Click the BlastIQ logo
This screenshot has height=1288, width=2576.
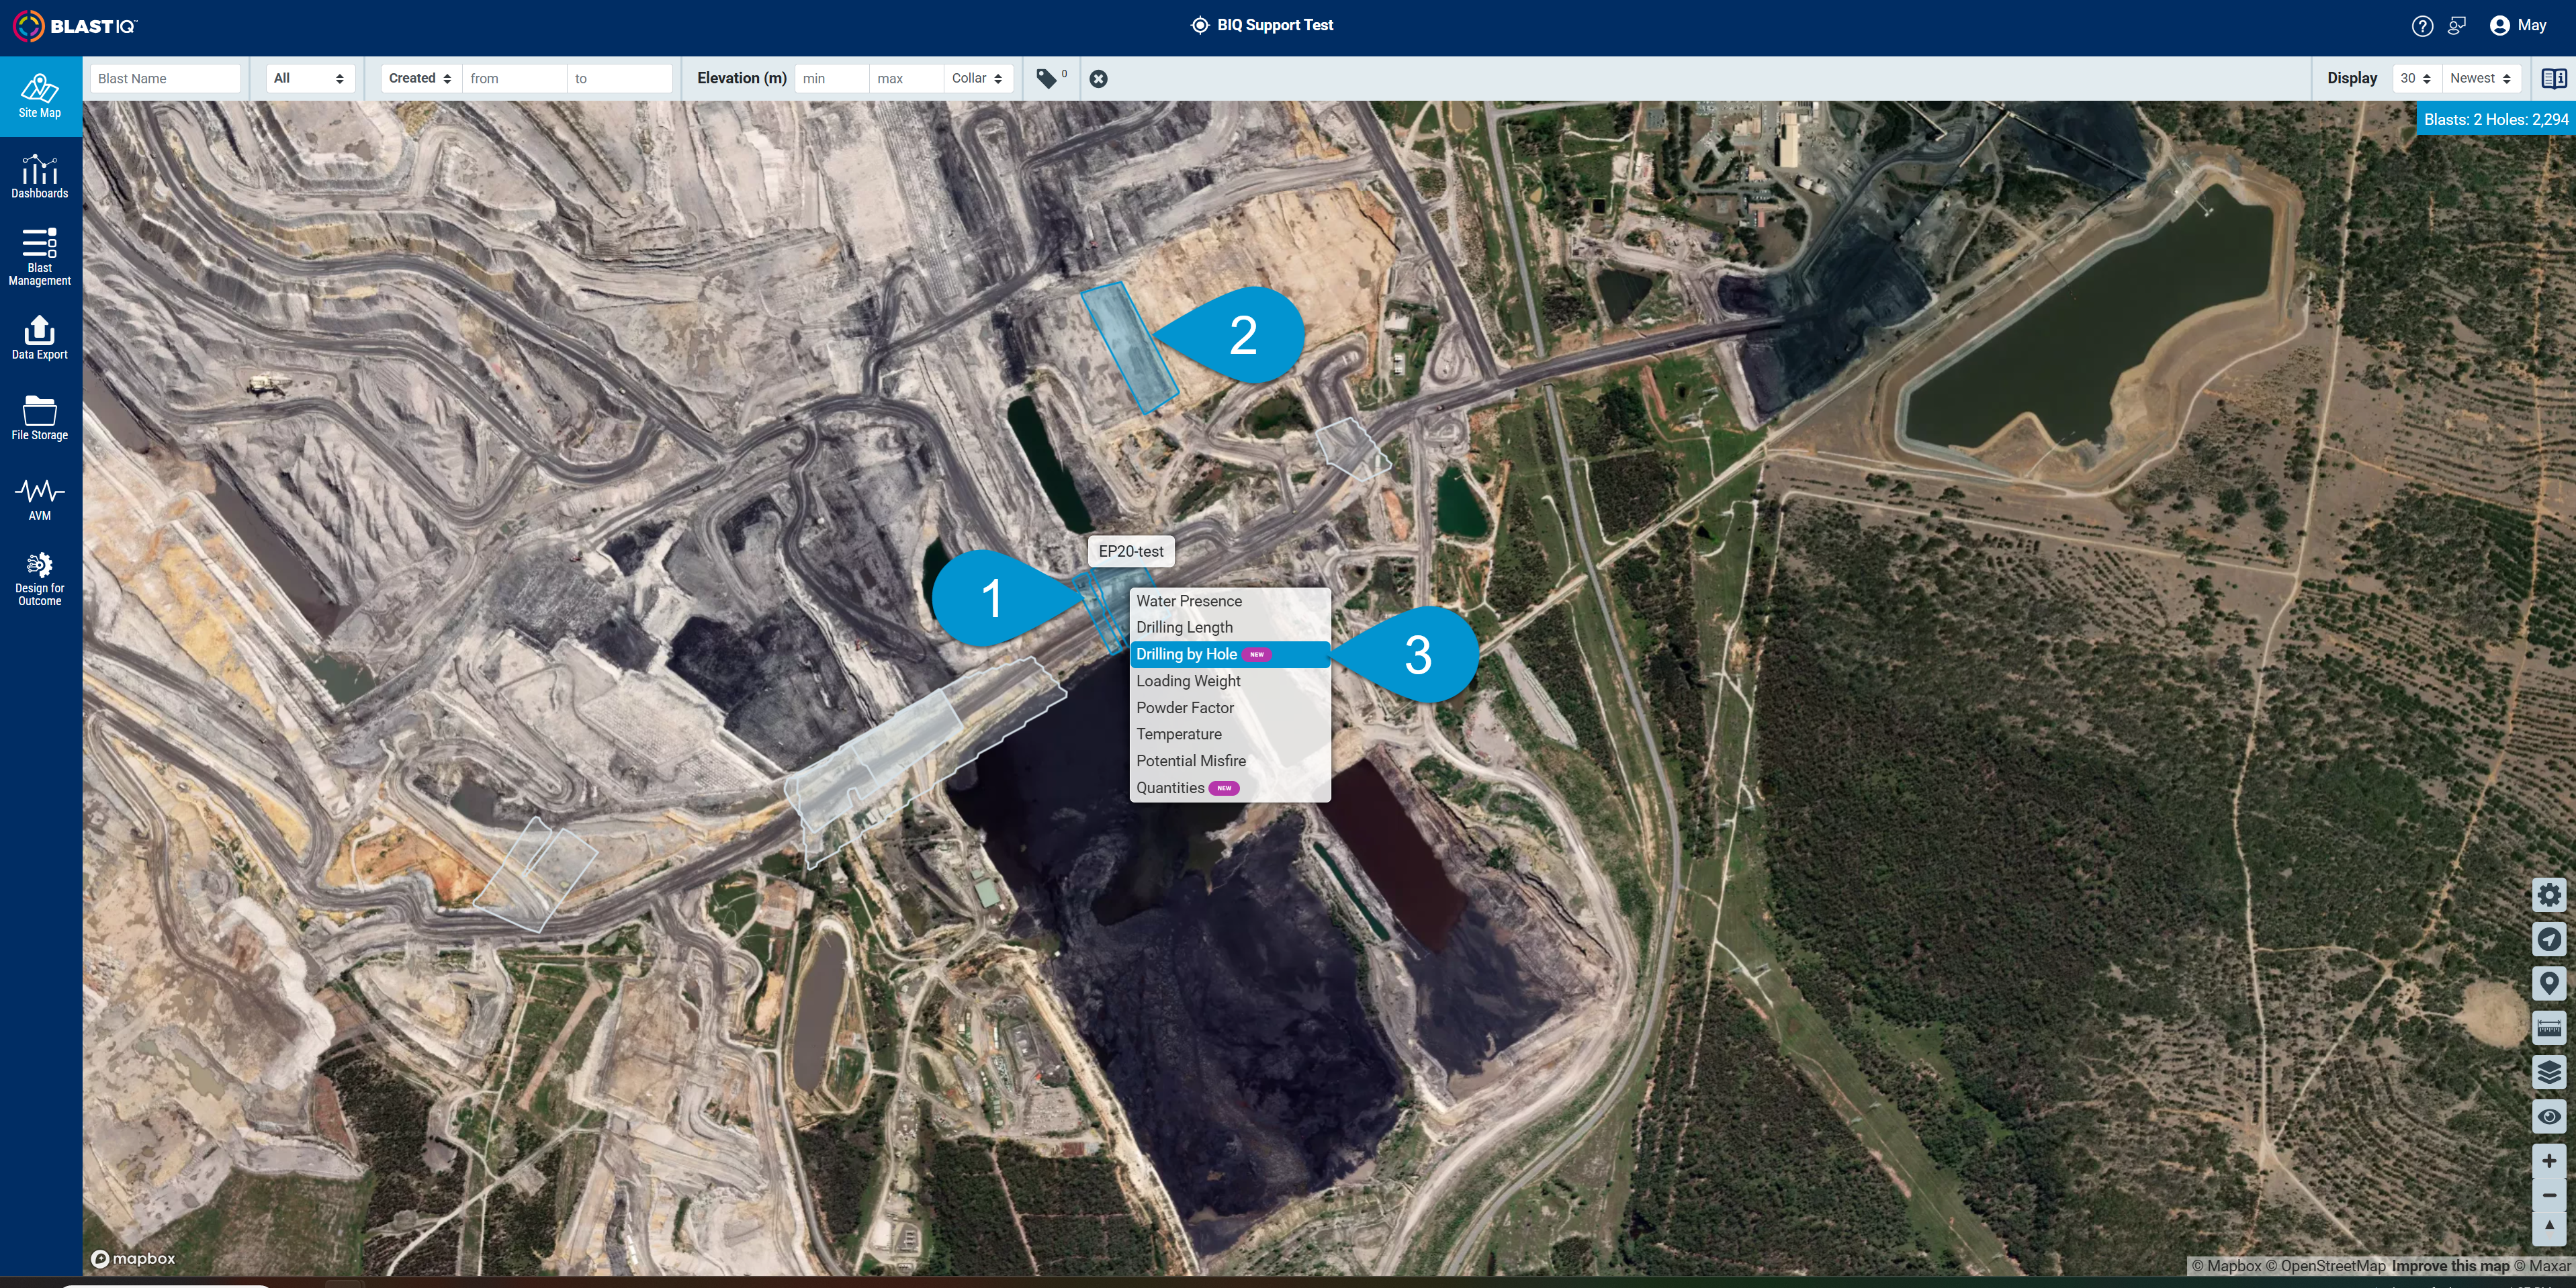click(x=75, y=26)
